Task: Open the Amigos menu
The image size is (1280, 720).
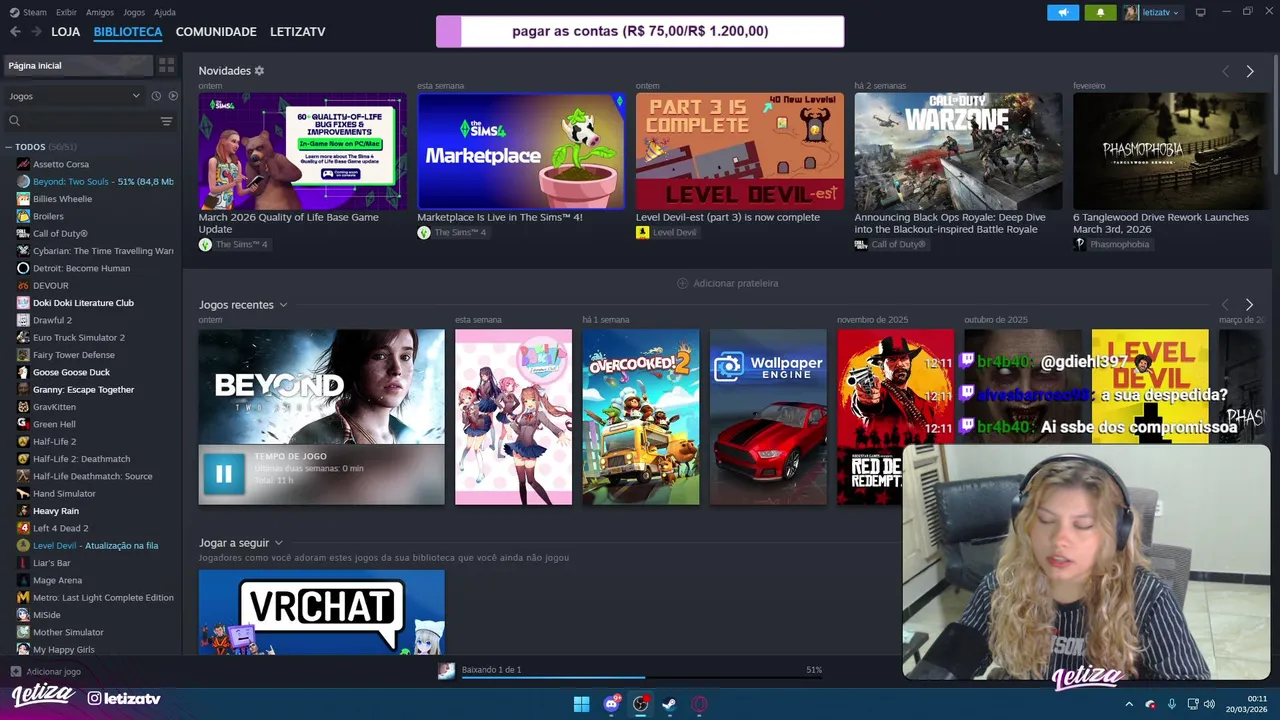Action: tap(100, 12)
